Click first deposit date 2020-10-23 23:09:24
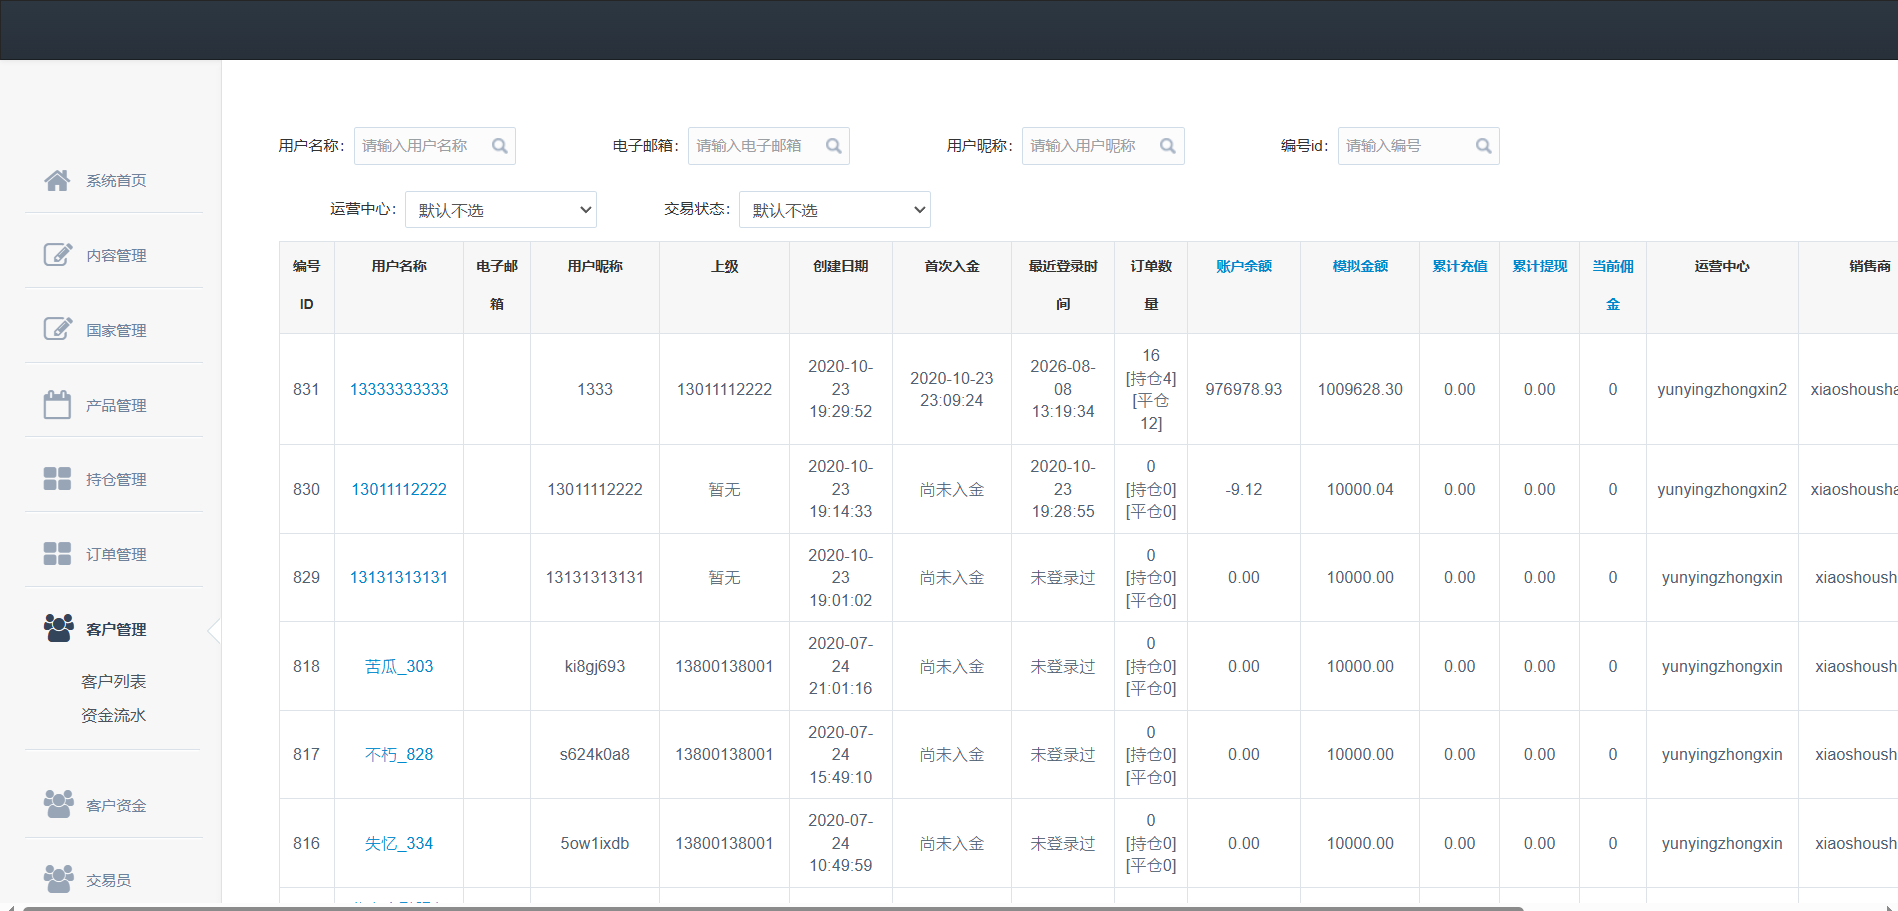The image size is (1898, 911). 952,389
